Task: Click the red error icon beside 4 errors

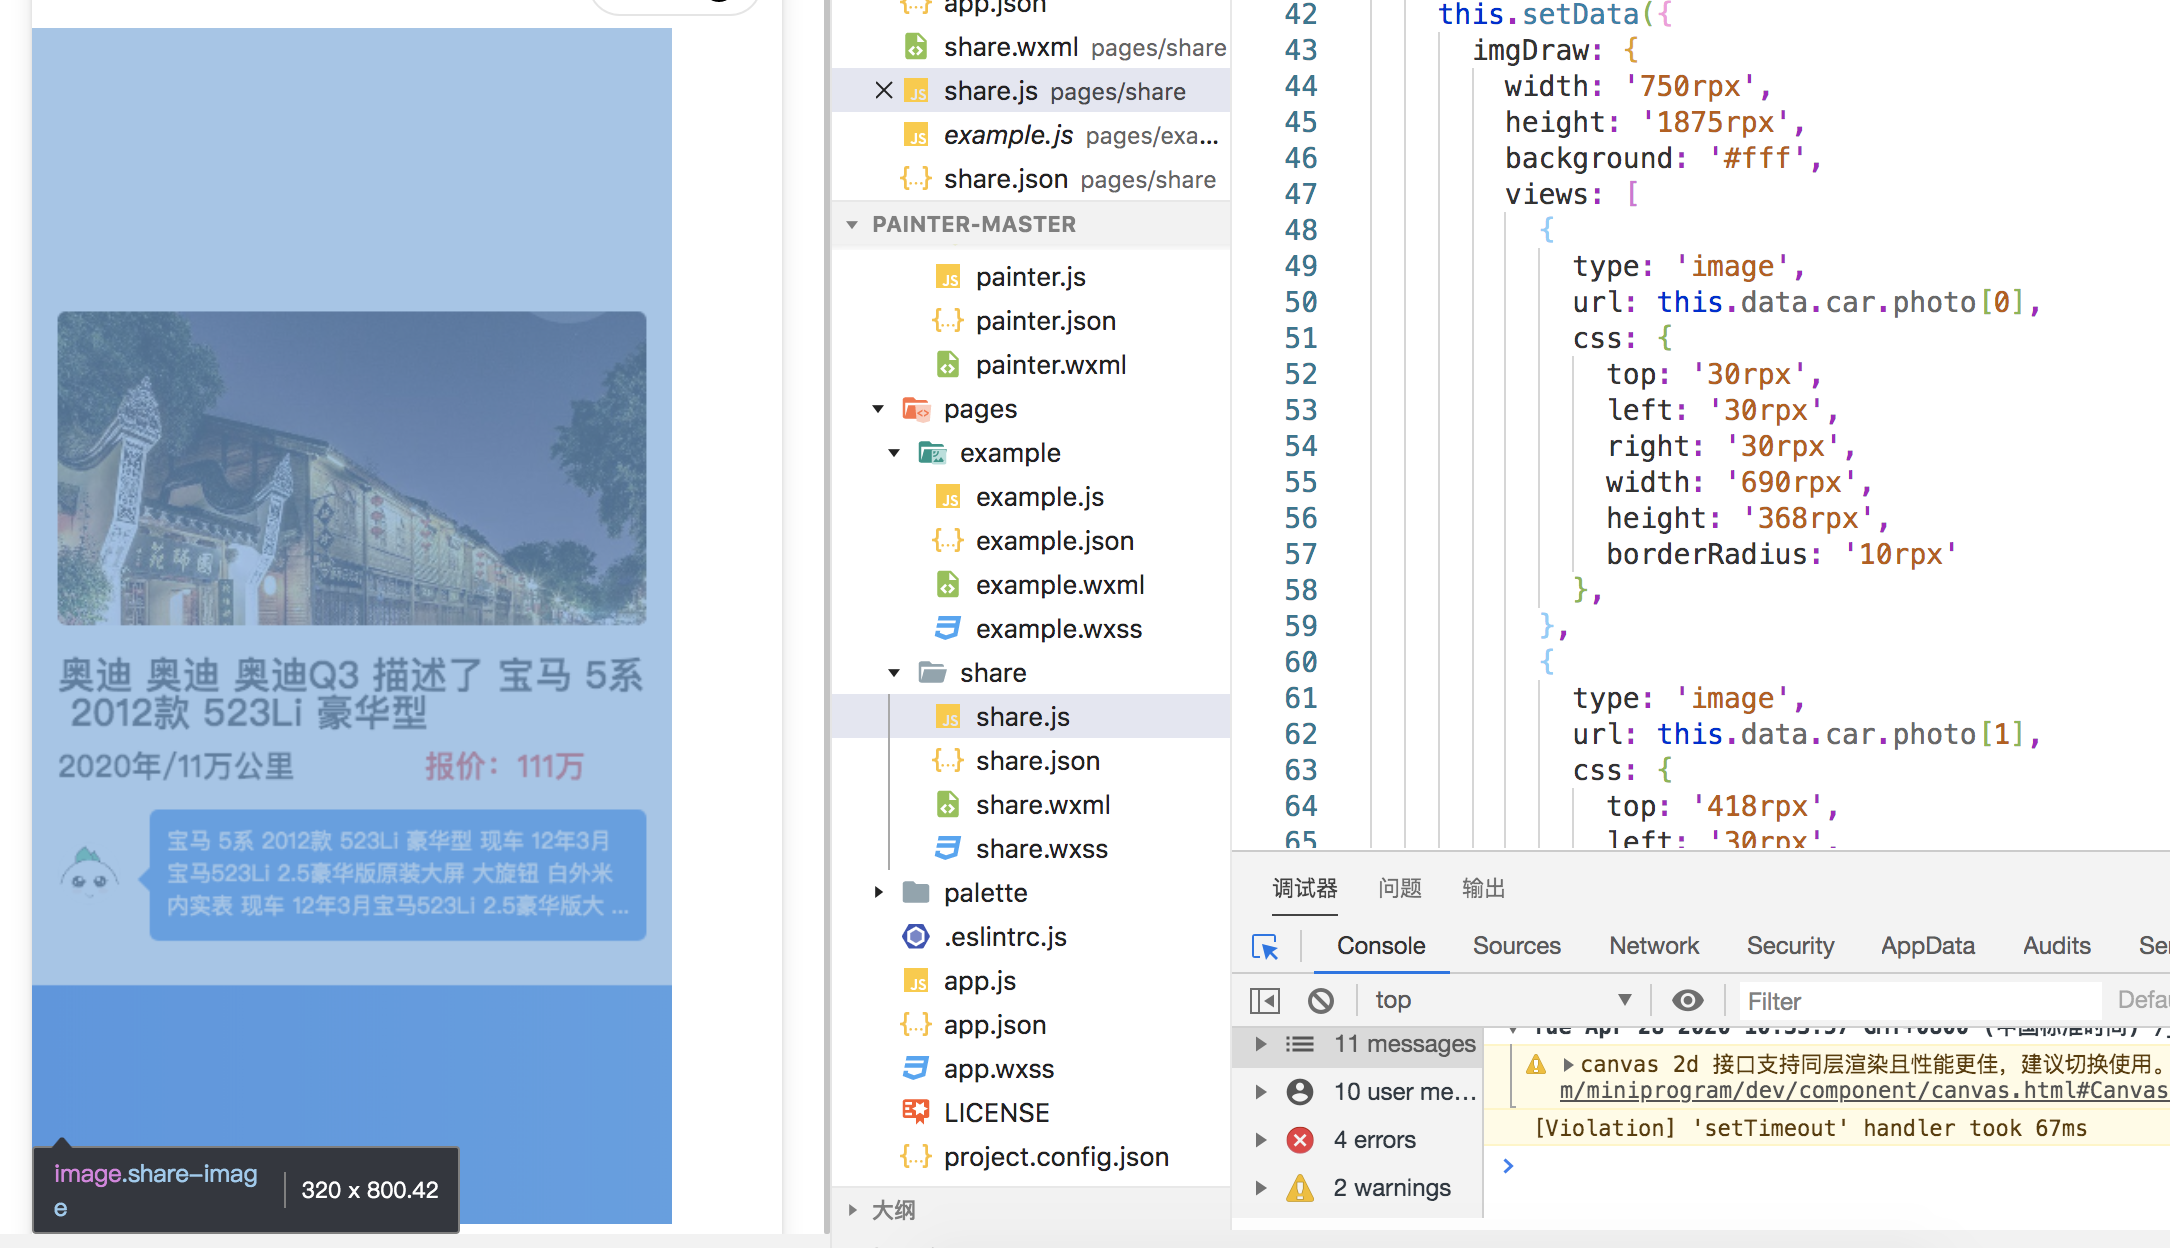Action: pyautogui.click(x=1300, y=1140)
